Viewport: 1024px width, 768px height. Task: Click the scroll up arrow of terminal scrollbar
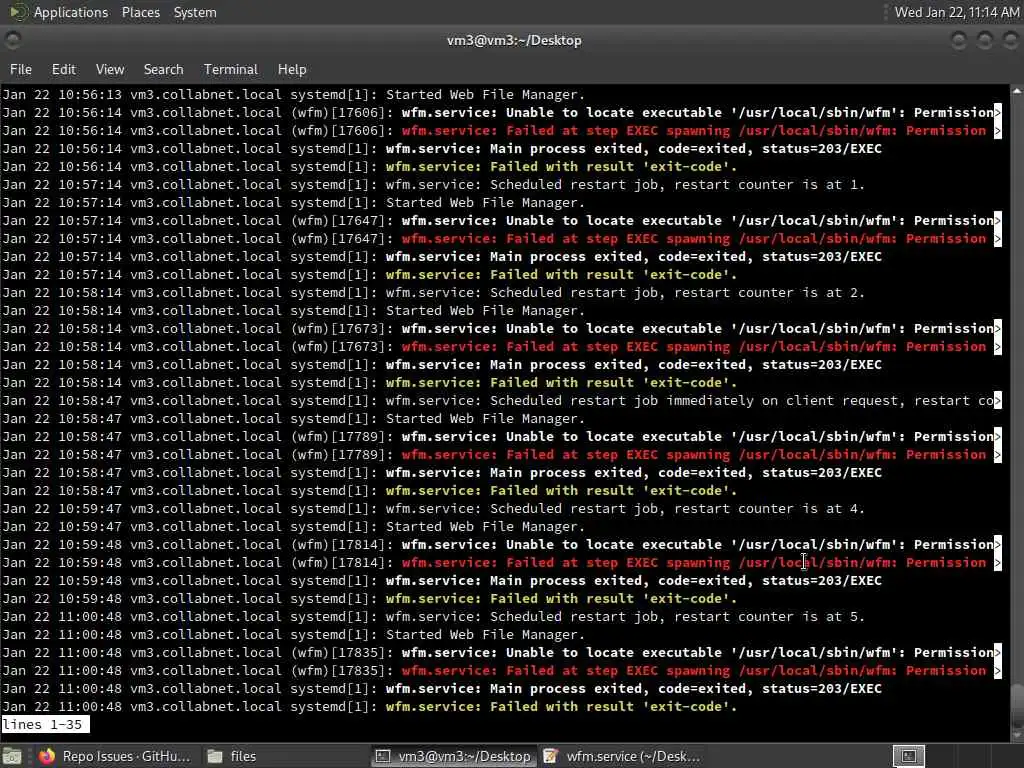point(1017,91)
